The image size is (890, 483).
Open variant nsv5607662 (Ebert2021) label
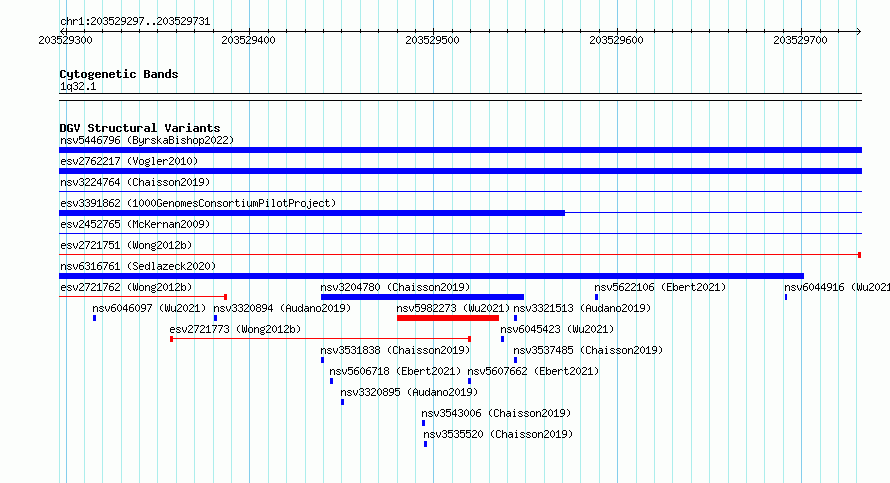(x=534, y=371)
